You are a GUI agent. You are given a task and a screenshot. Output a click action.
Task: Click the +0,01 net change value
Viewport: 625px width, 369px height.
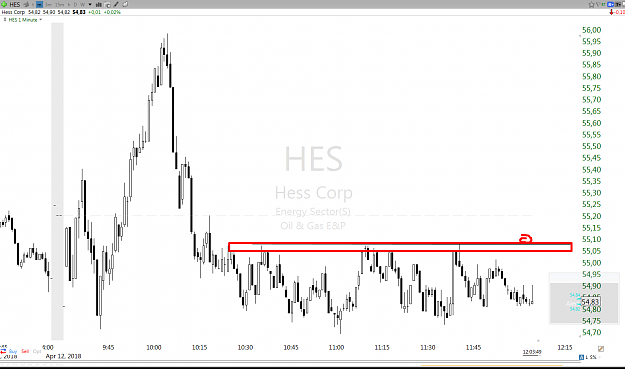94,12
